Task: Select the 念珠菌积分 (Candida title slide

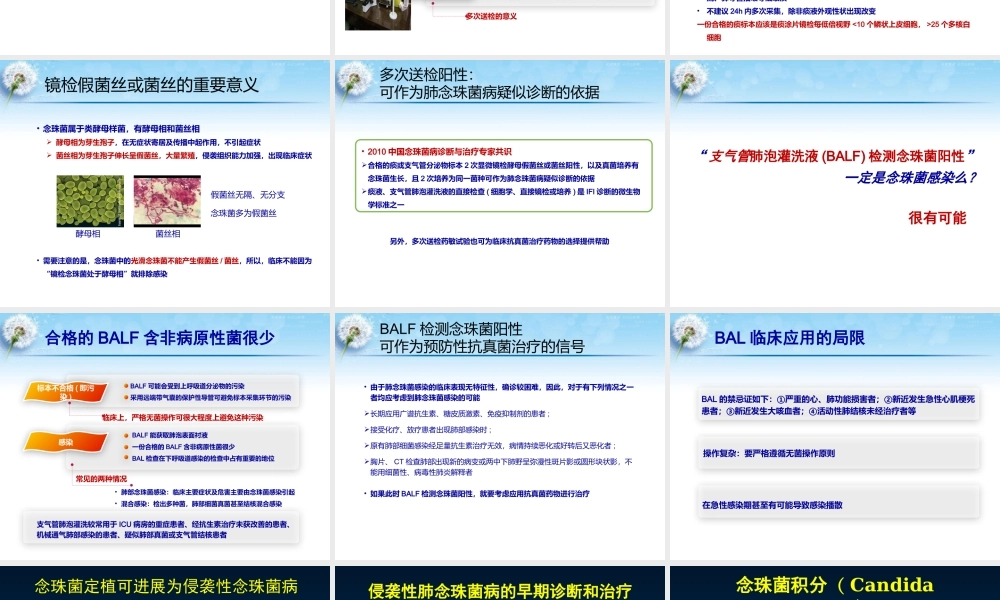Action: pos(834,585)
